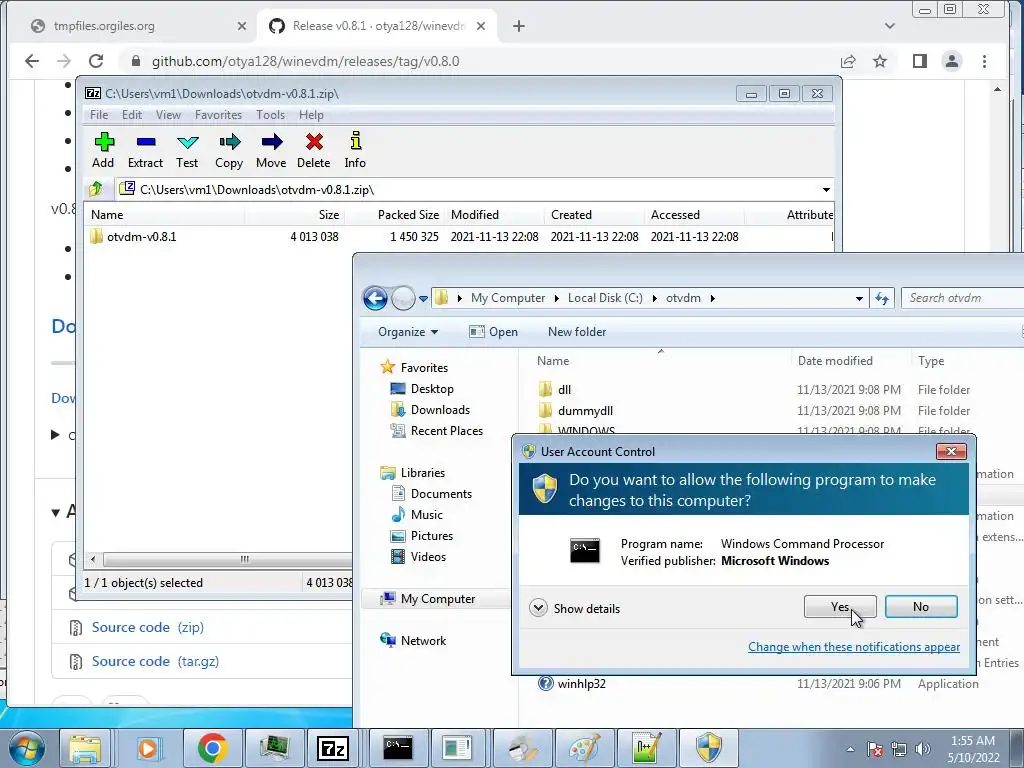Open the Command Prompt taskbar icon
Screen dimensions: 1024x768
pos(397,748)
